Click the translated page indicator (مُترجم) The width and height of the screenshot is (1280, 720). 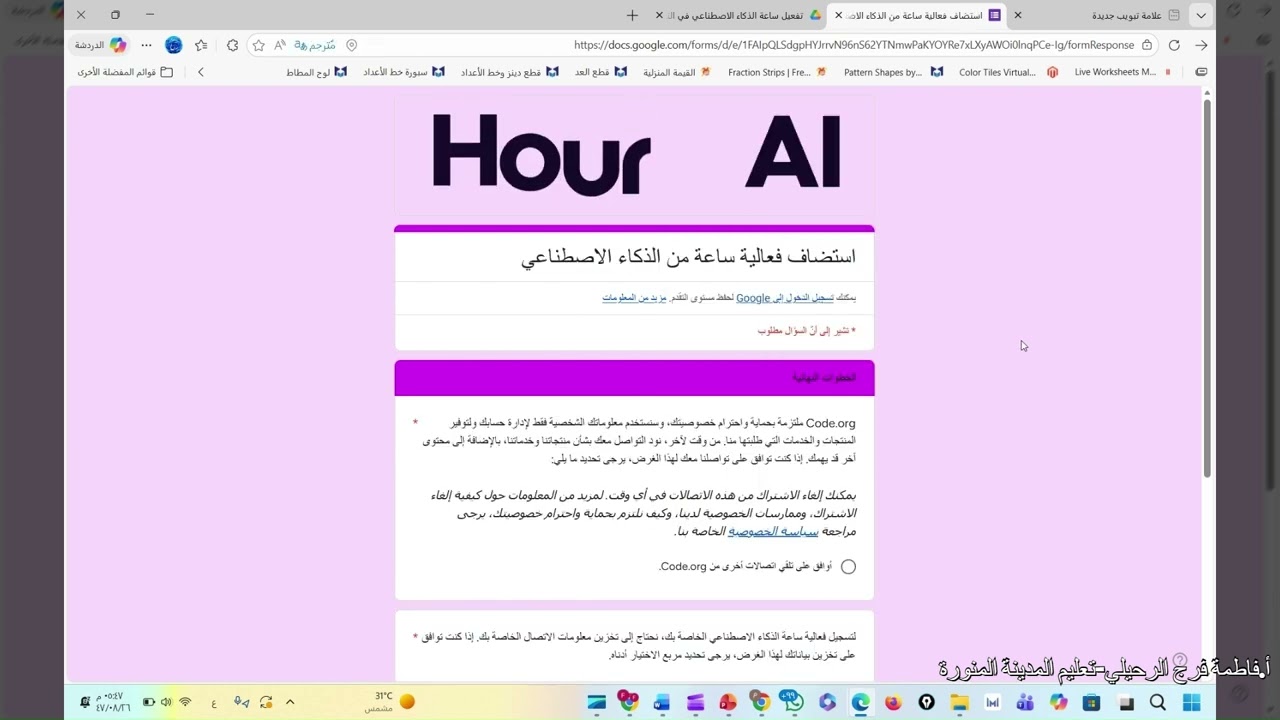click(315, 45)
